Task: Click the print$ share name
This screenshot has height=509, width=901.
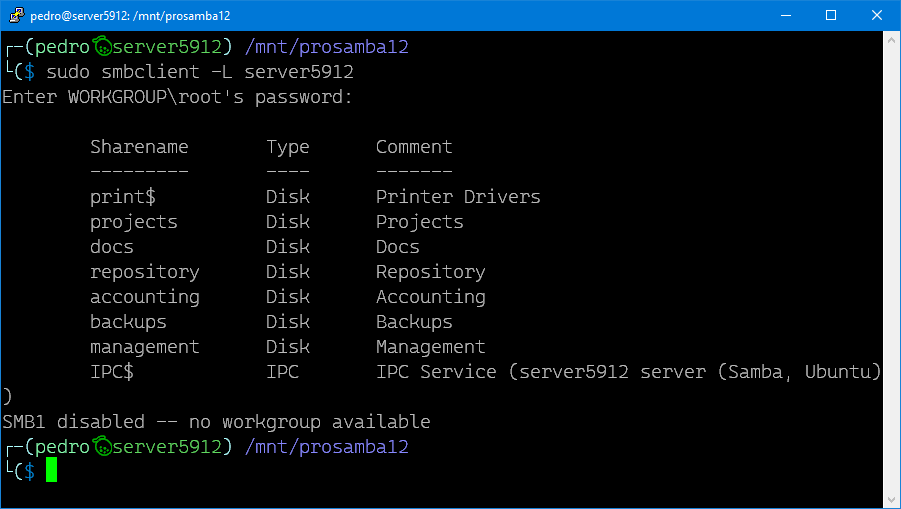Action: coord(123,197)
